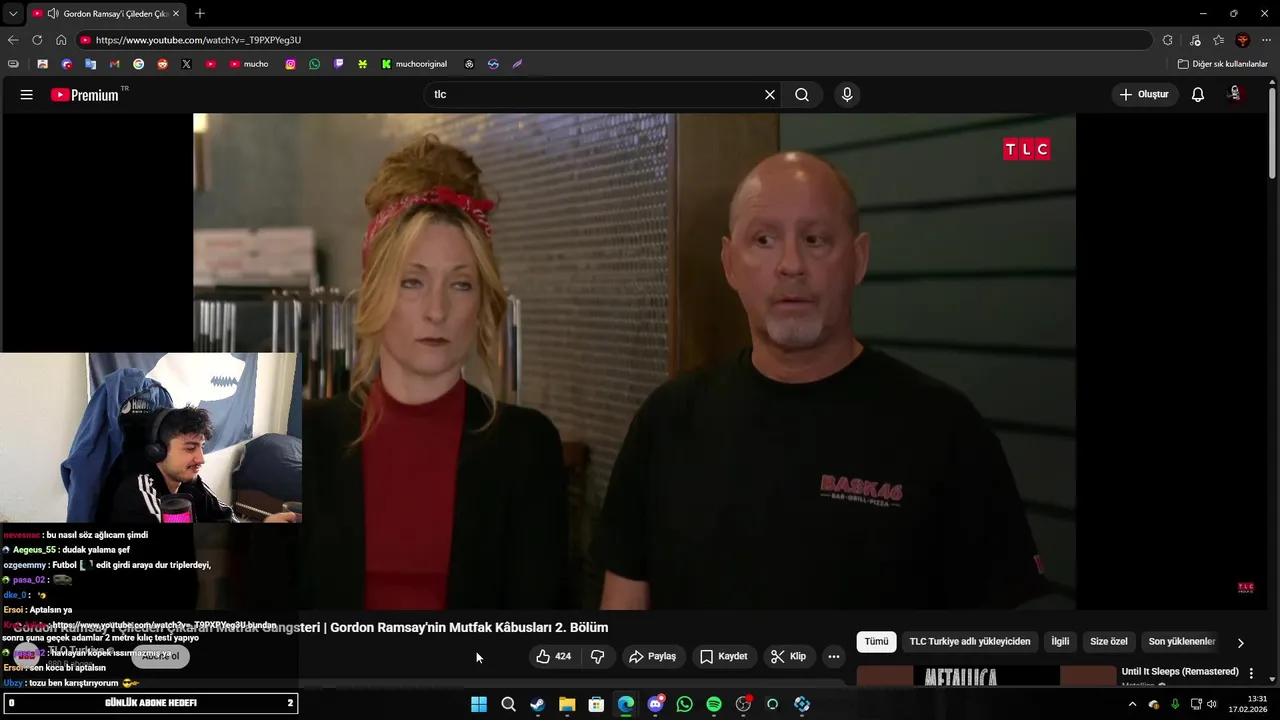Open the mucho YouTube bookmark
Screen dimensions: 1280x720
tap(249, 64)
